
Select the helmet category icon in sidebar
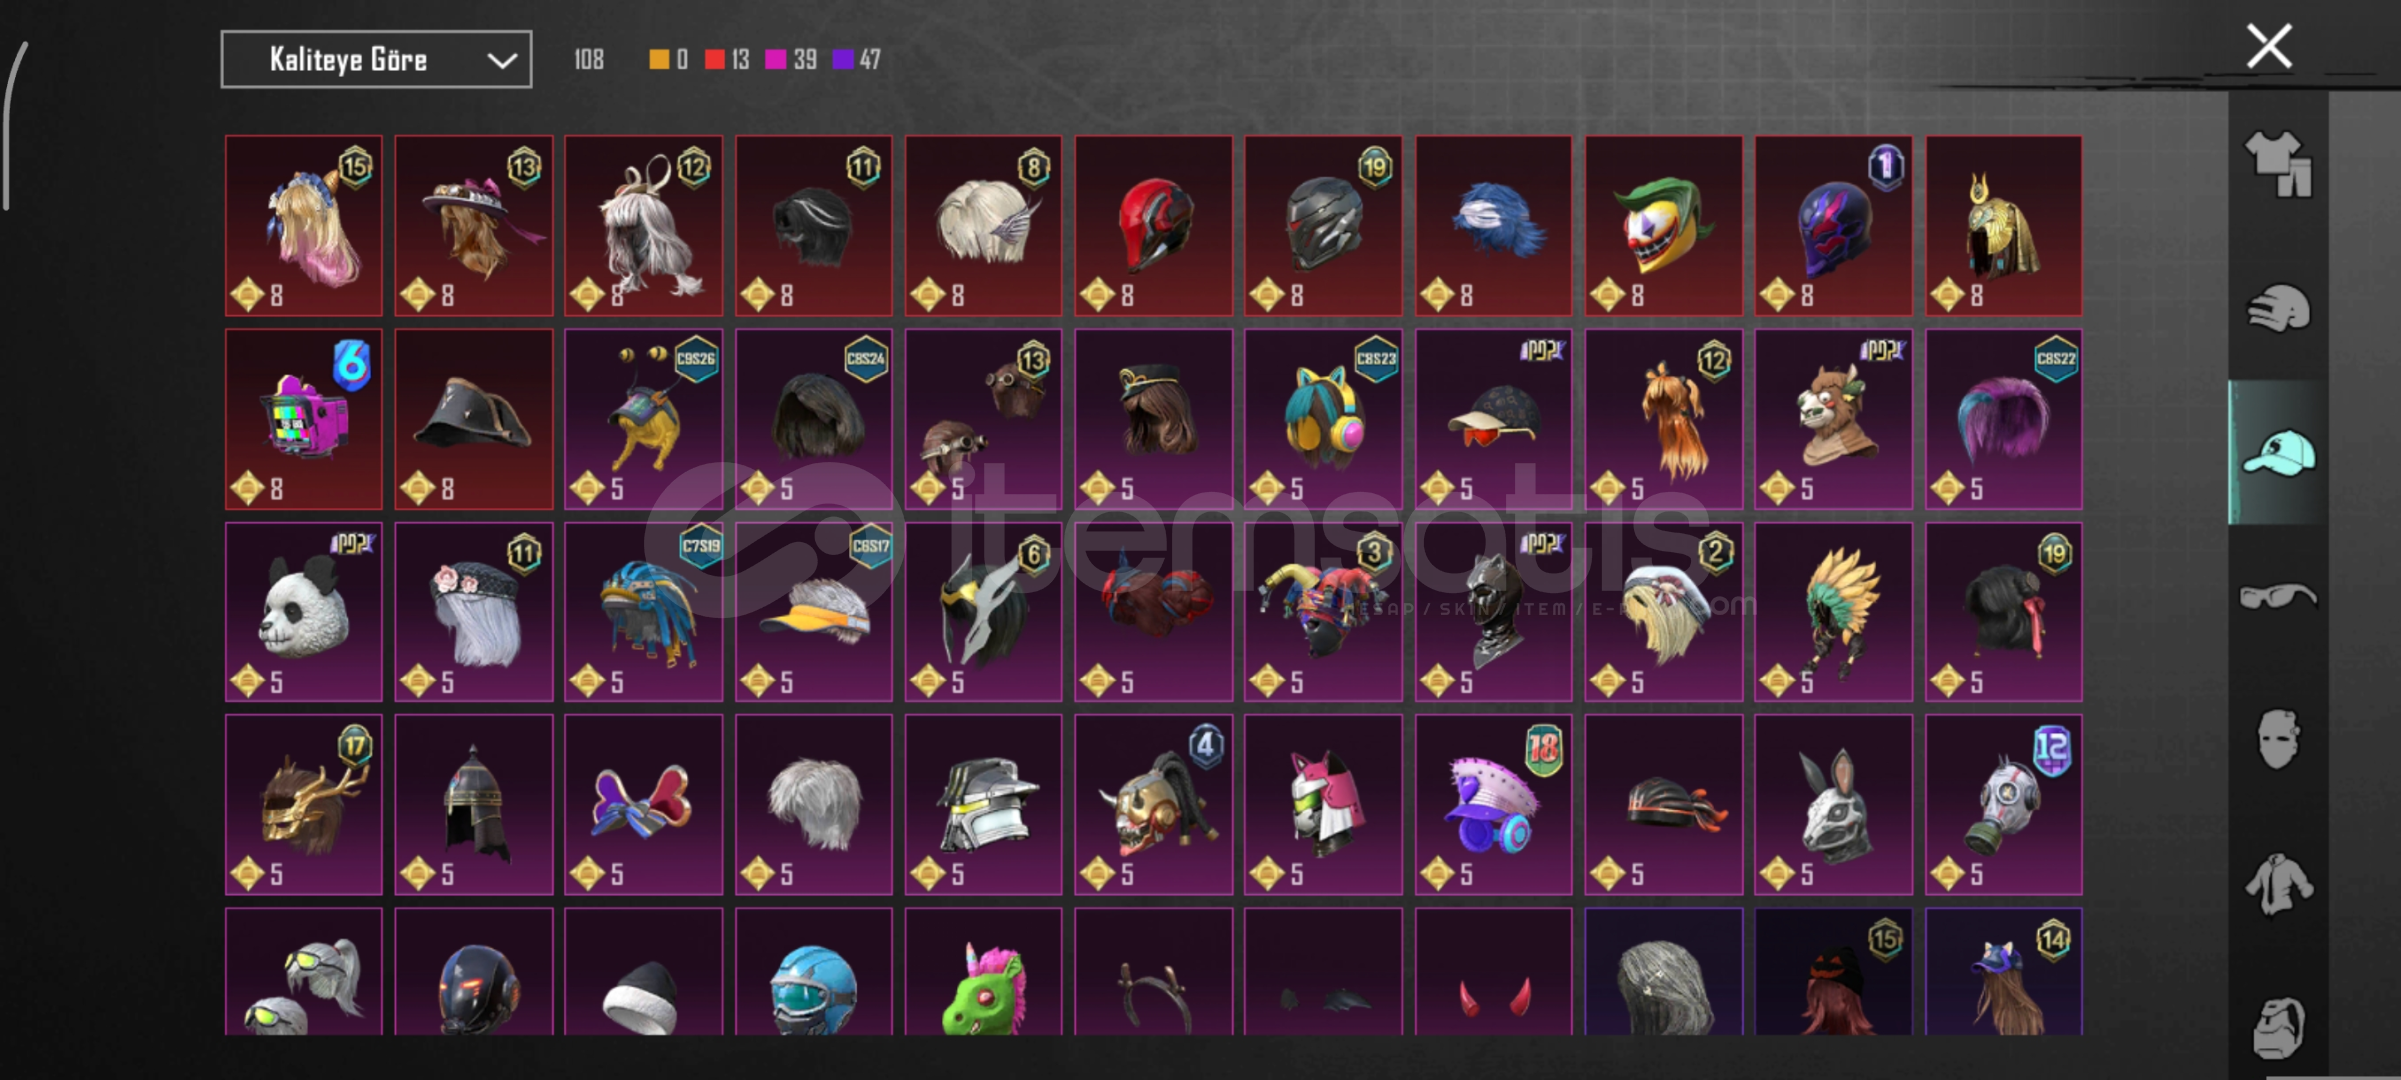tap(2279, 308)
